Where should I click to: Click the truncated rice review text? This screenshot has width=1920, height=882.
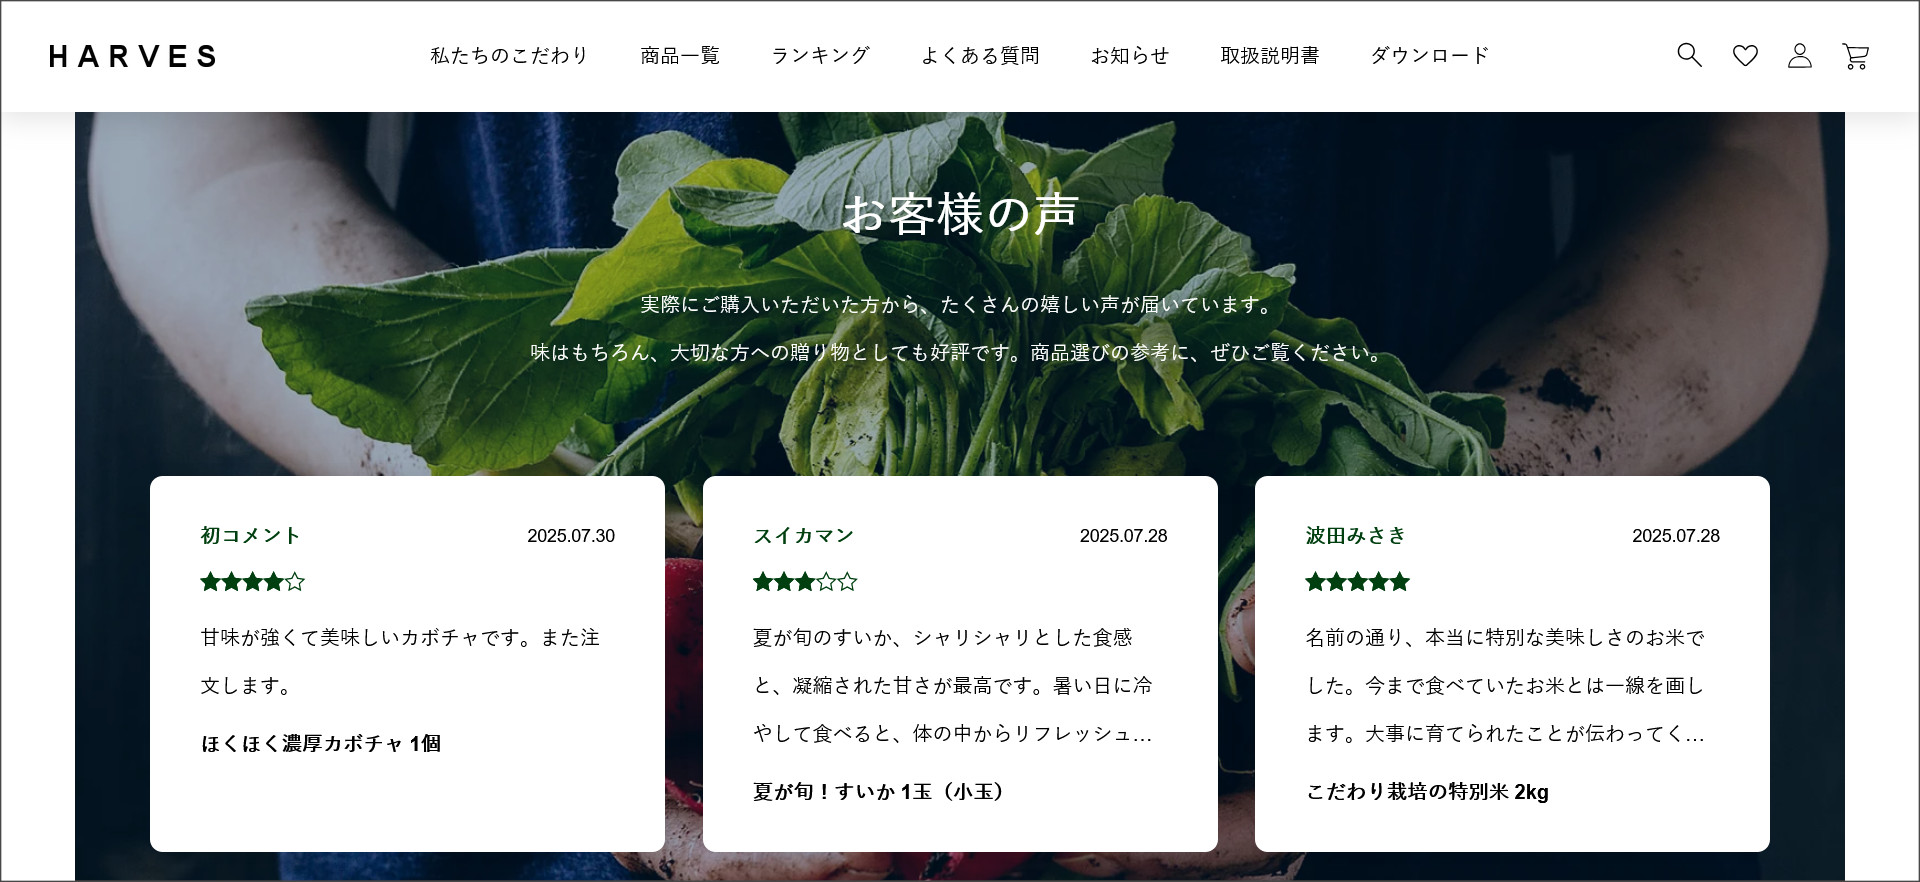coord(1505,685)
